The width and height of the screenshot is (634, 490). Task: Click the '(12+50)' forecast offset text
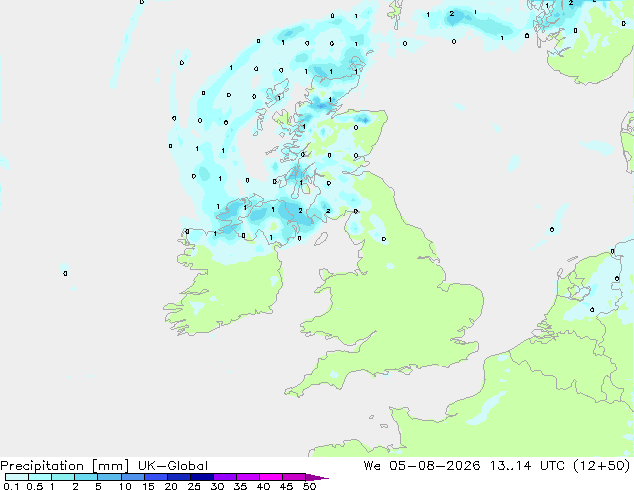pyautogui.click(x=602, y=466)
